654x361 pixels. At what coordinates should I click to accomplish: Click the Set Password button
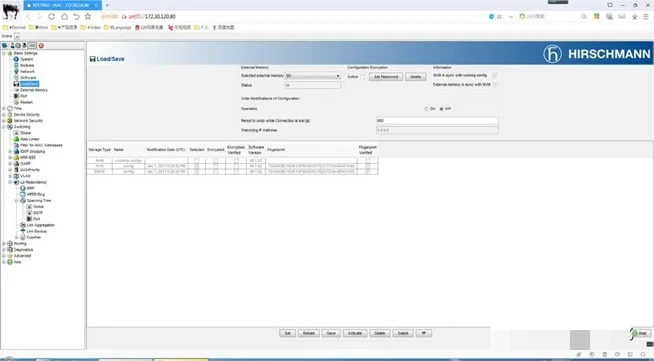pyautogui.click(x=385, y=77)
